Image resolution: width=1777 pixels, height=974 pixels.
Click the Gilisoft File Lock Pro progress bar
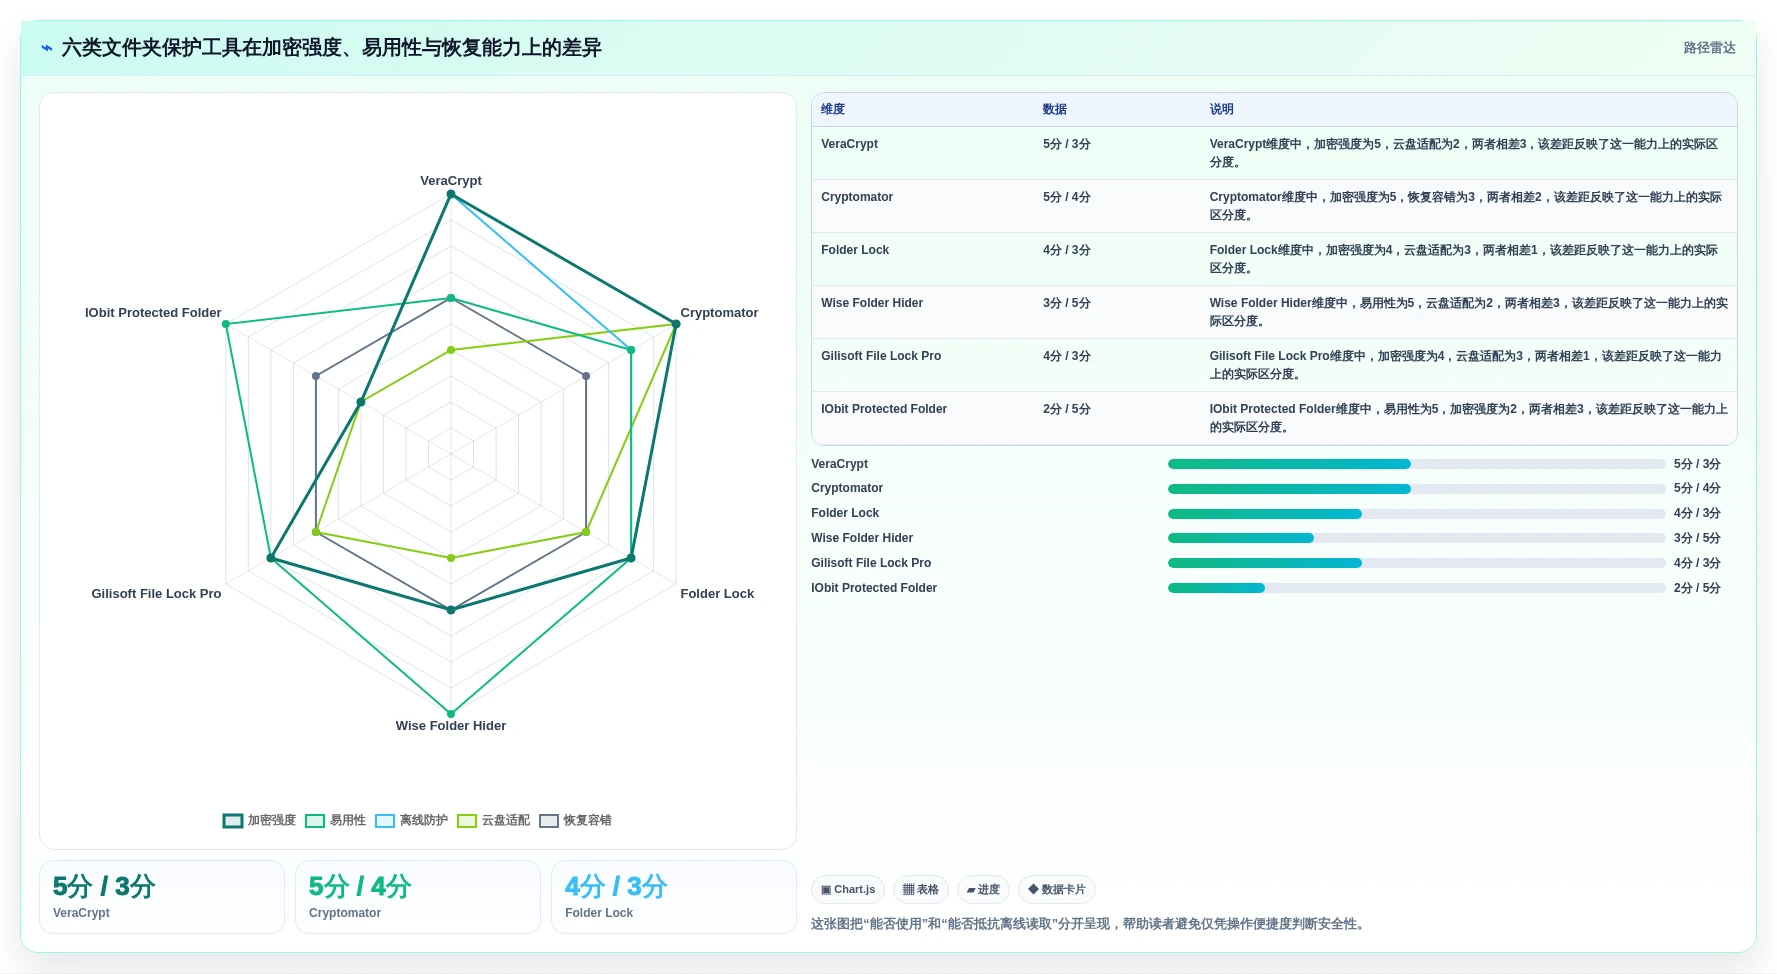[x=1416, y=563]
